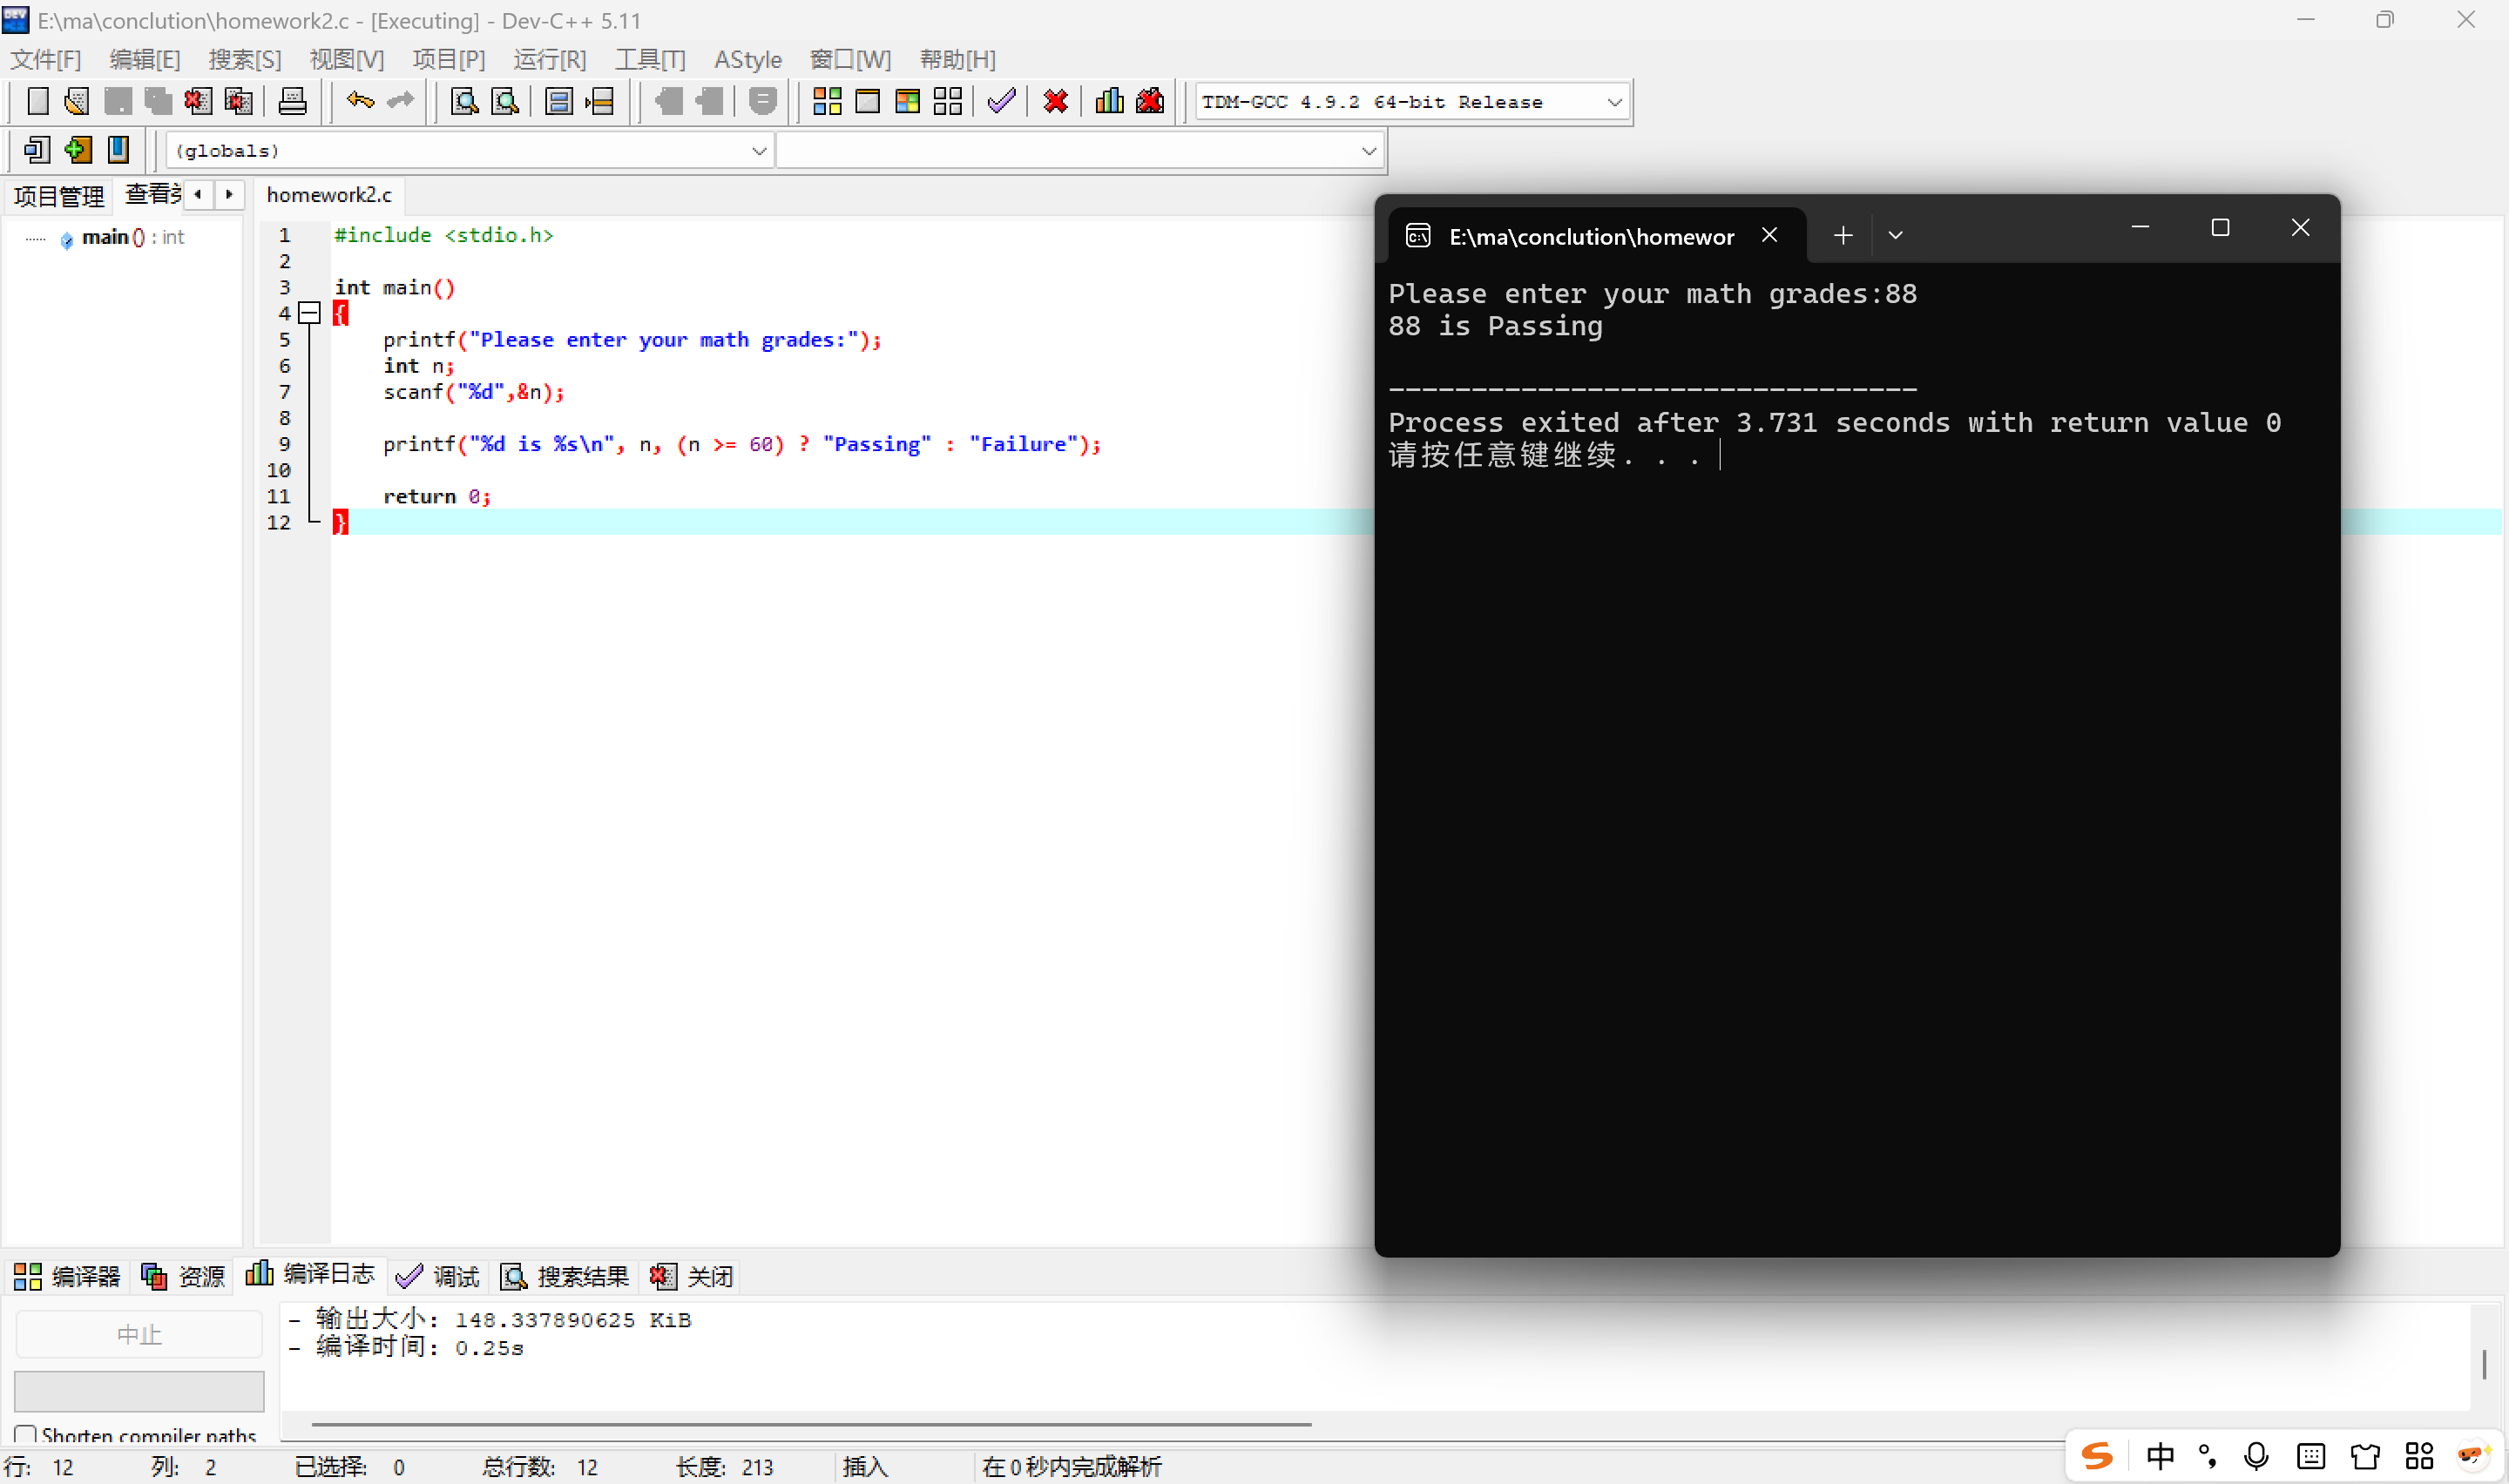Open the 运行[R] menu
This screenshot has width=2509, height=1484.
point(549,59)
